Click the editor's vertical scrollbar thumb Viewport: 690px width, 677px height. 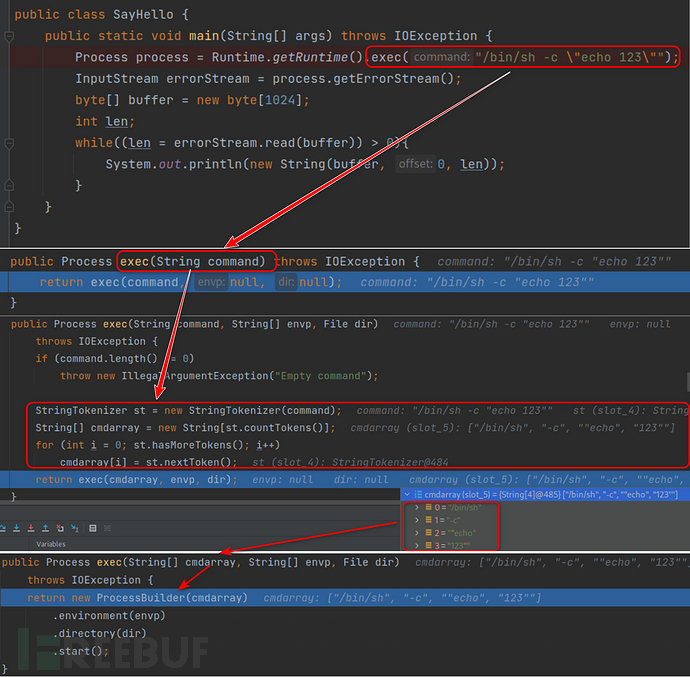click(x=686, y=381)
